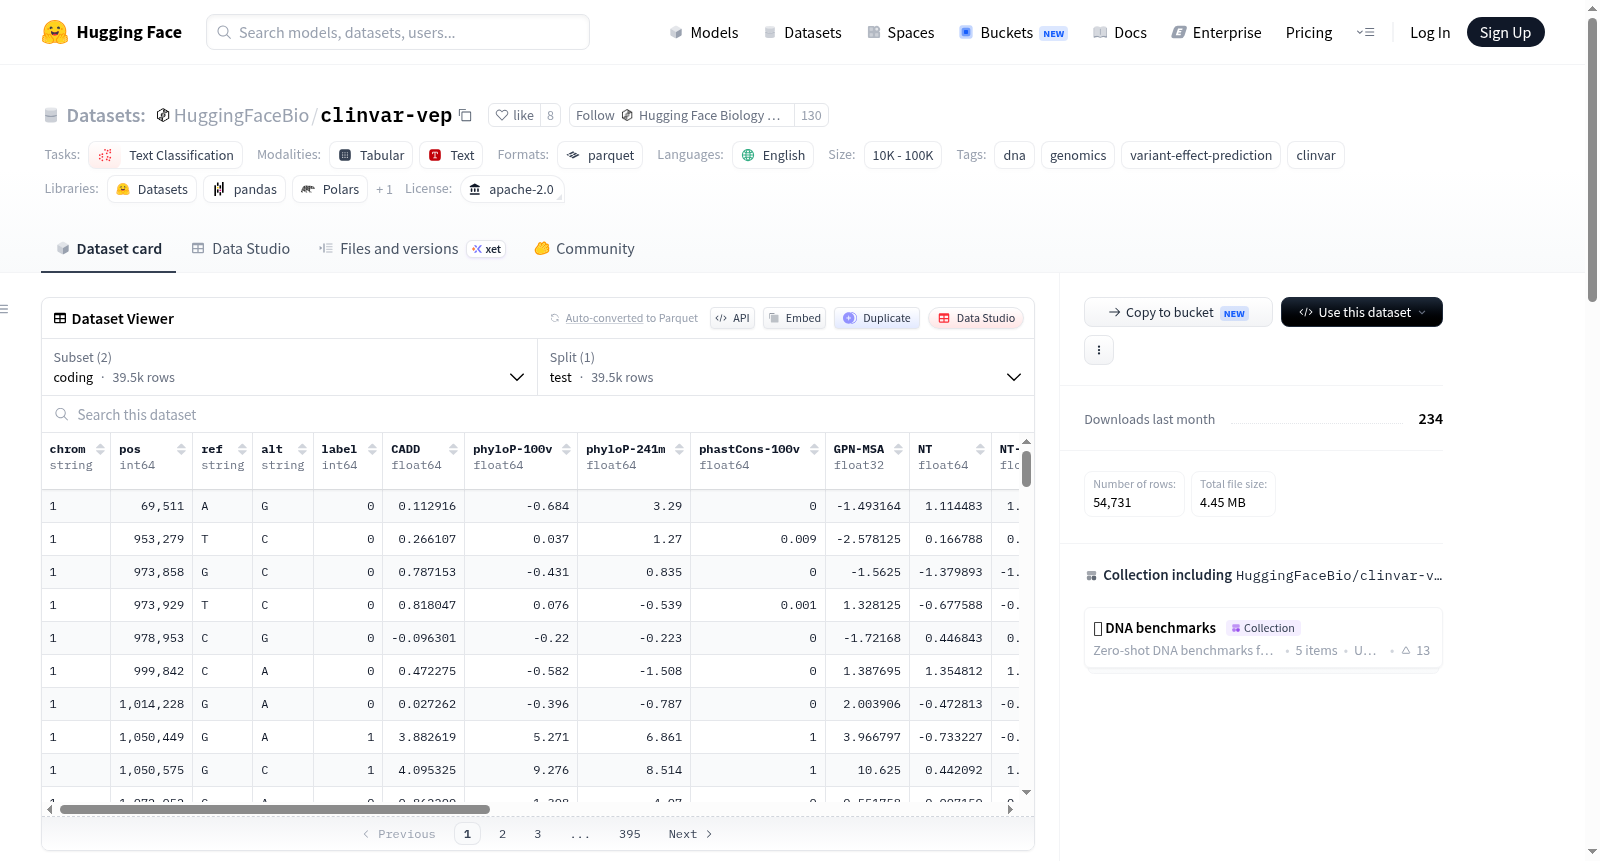The width and height of the screenshot is (1600, 861).
Task: Open Files and versions tab
Action: coord(412,249)
